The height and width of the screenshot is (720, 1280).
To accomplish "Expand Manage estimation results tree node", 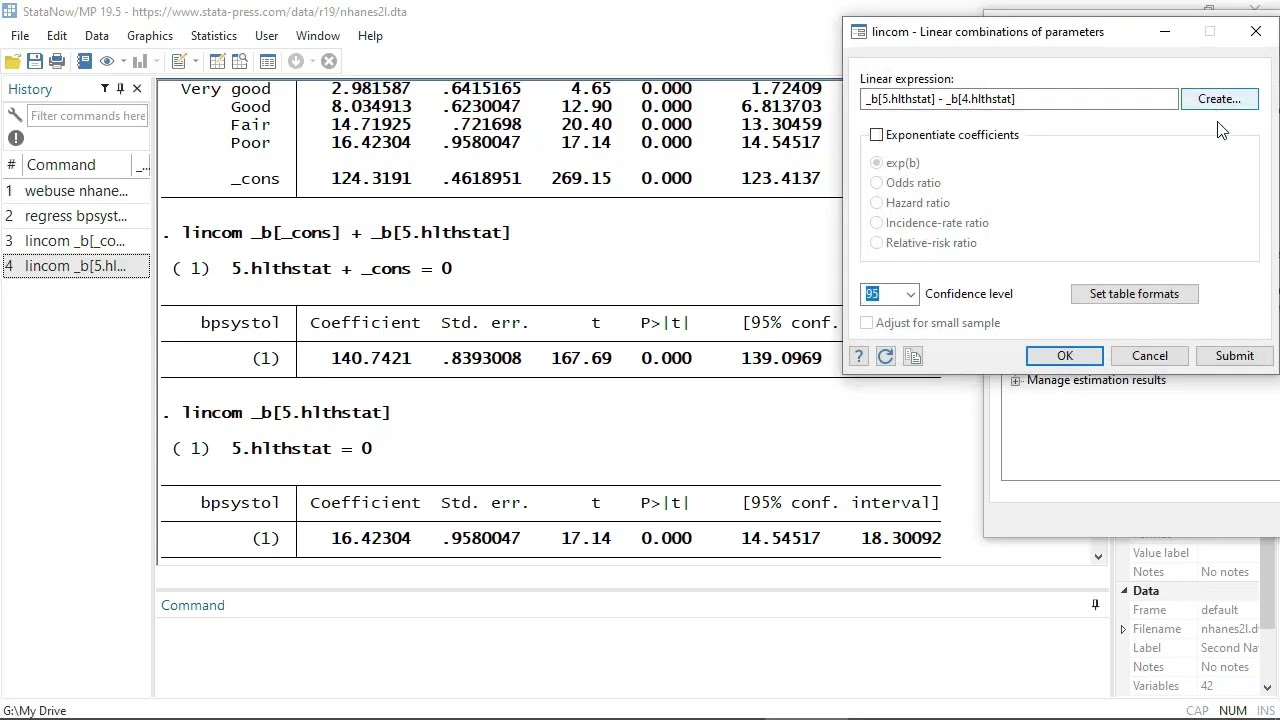I will 1016,381.
